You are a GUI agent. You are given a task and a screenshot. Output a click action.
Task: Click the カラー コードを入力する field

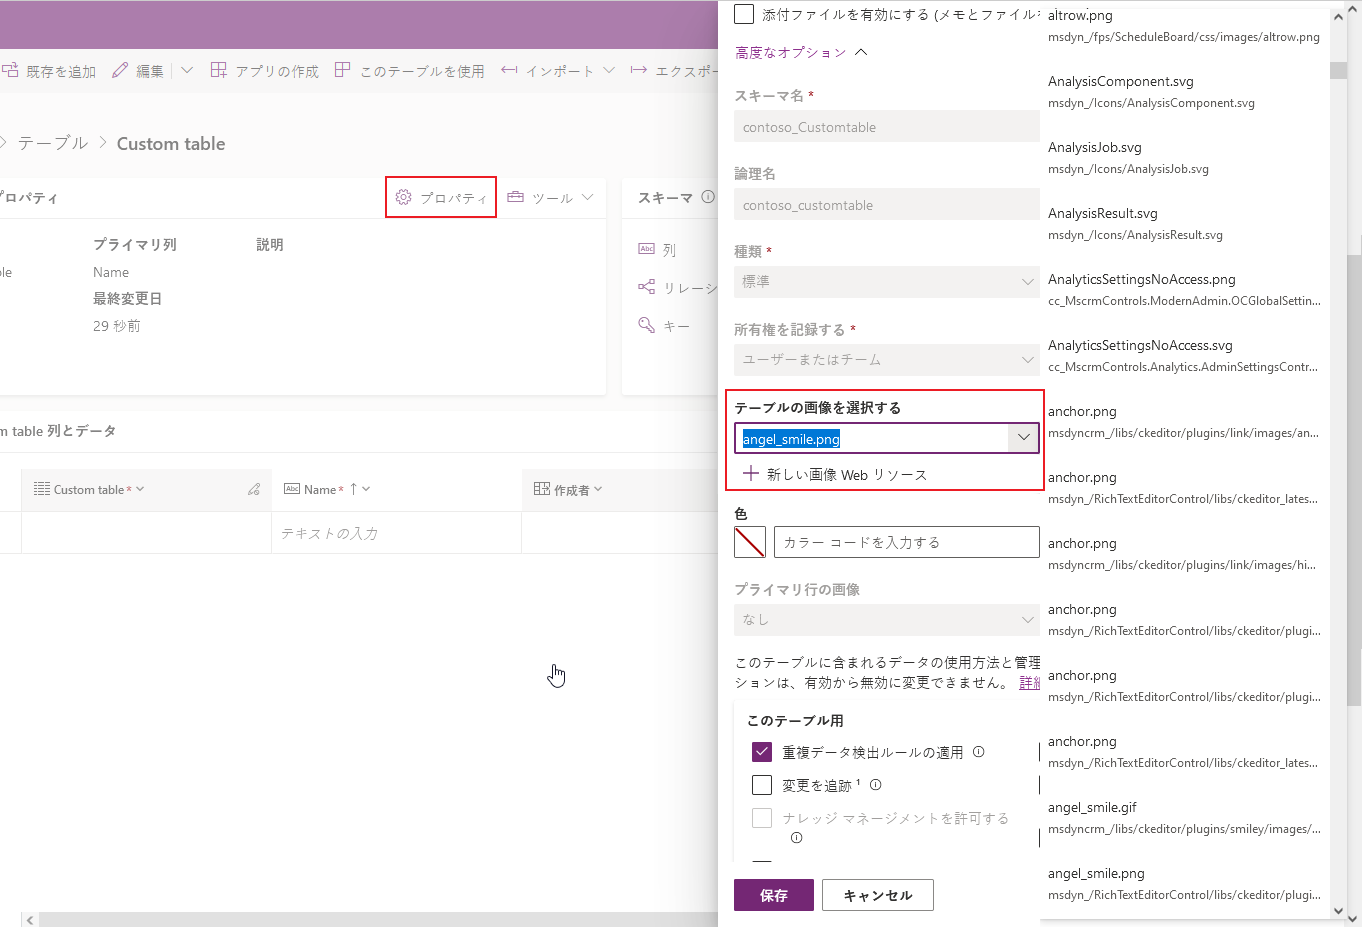pyautogui.click(x=907, y=542)
